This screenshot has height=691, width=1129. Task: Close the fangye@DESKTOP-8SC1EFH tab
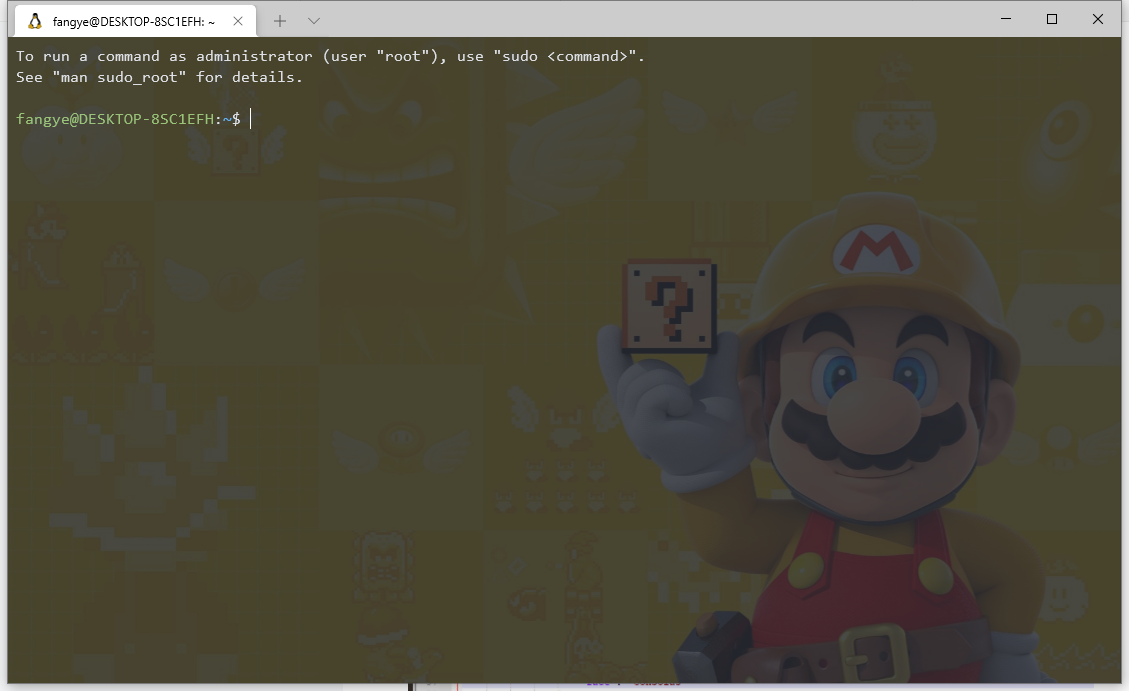point(238,22)
